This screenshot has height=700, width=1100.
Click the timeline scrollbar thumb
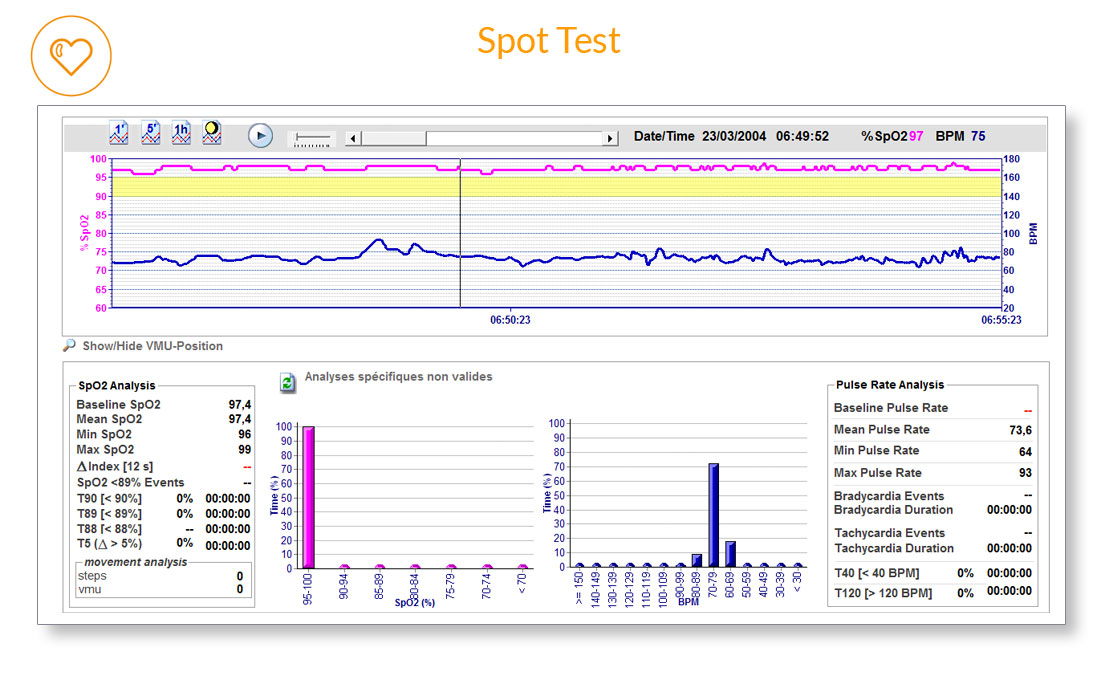(x=394, y=138)
